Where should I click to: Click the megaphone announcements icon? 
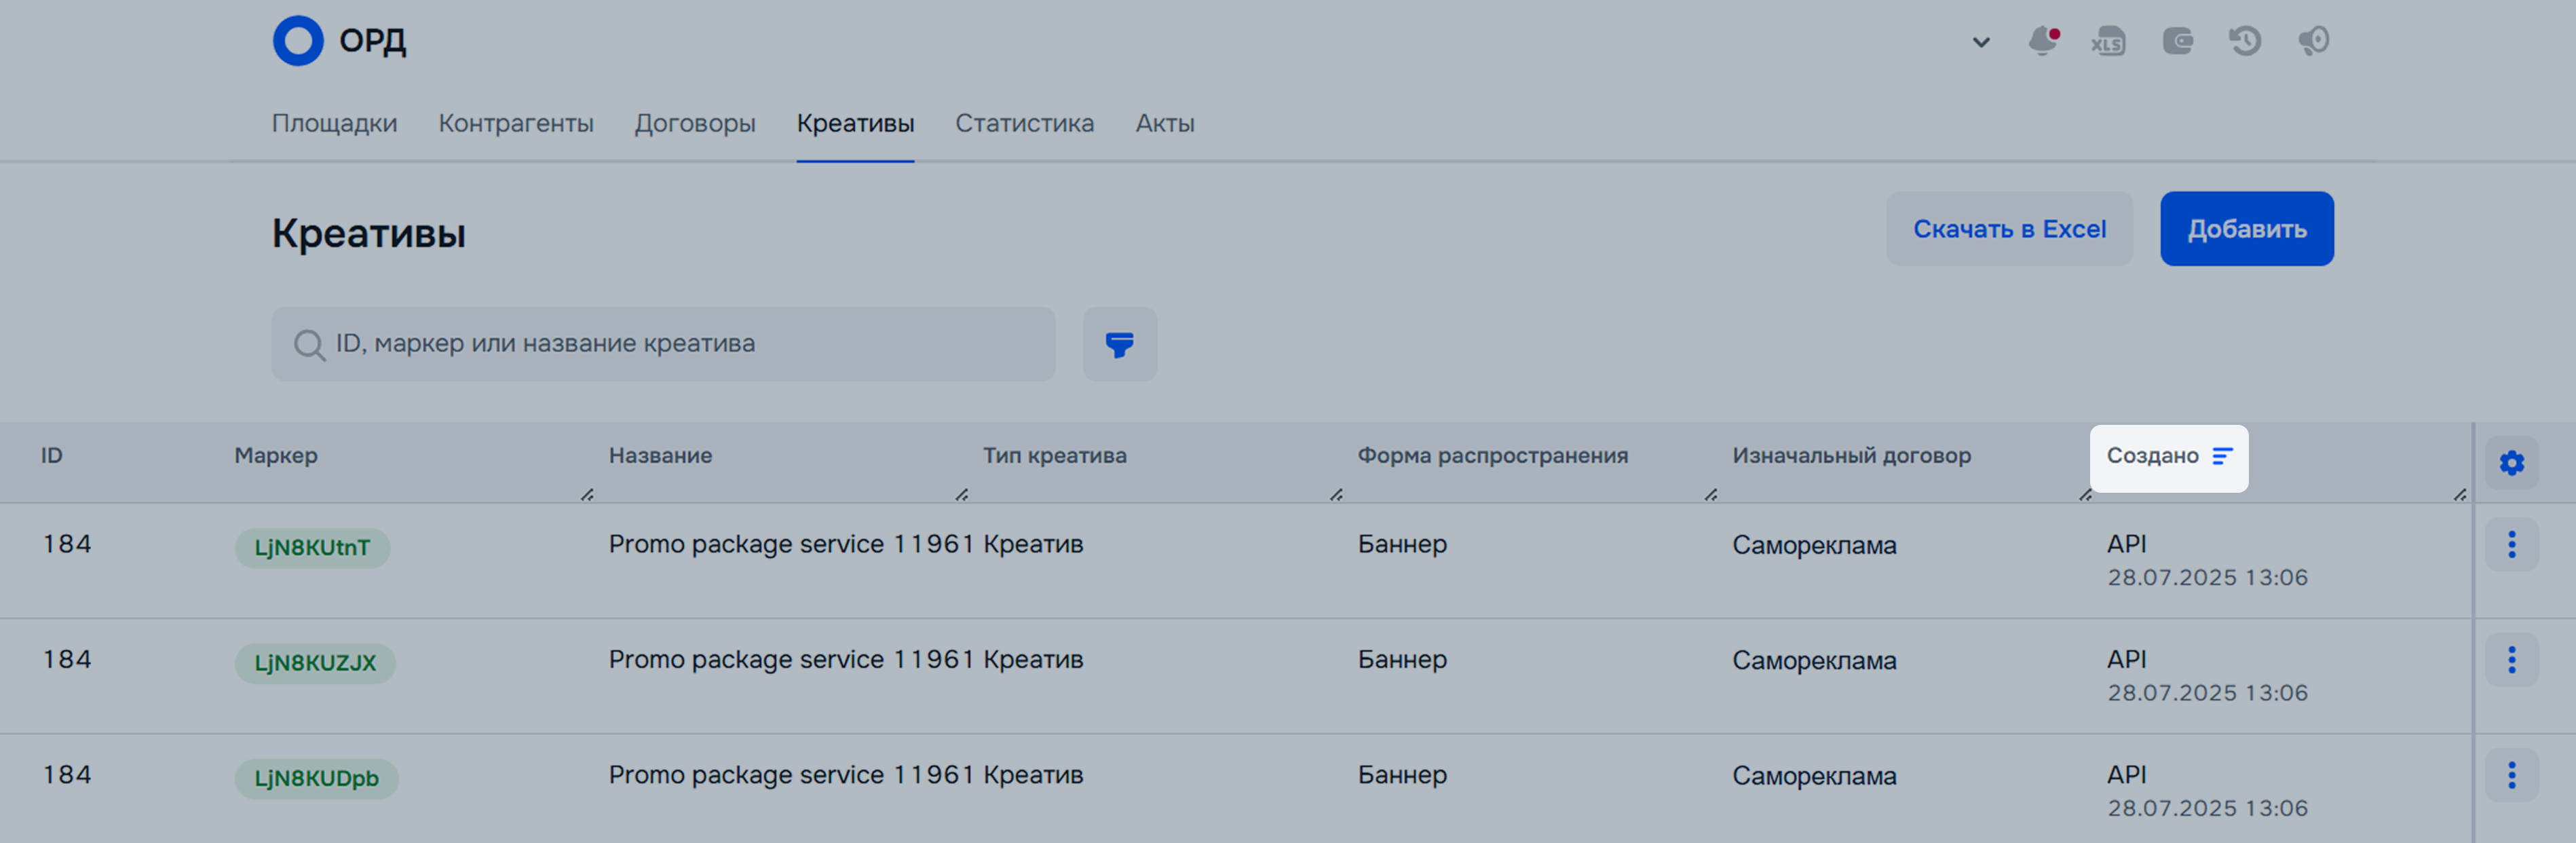(2313, 41)
